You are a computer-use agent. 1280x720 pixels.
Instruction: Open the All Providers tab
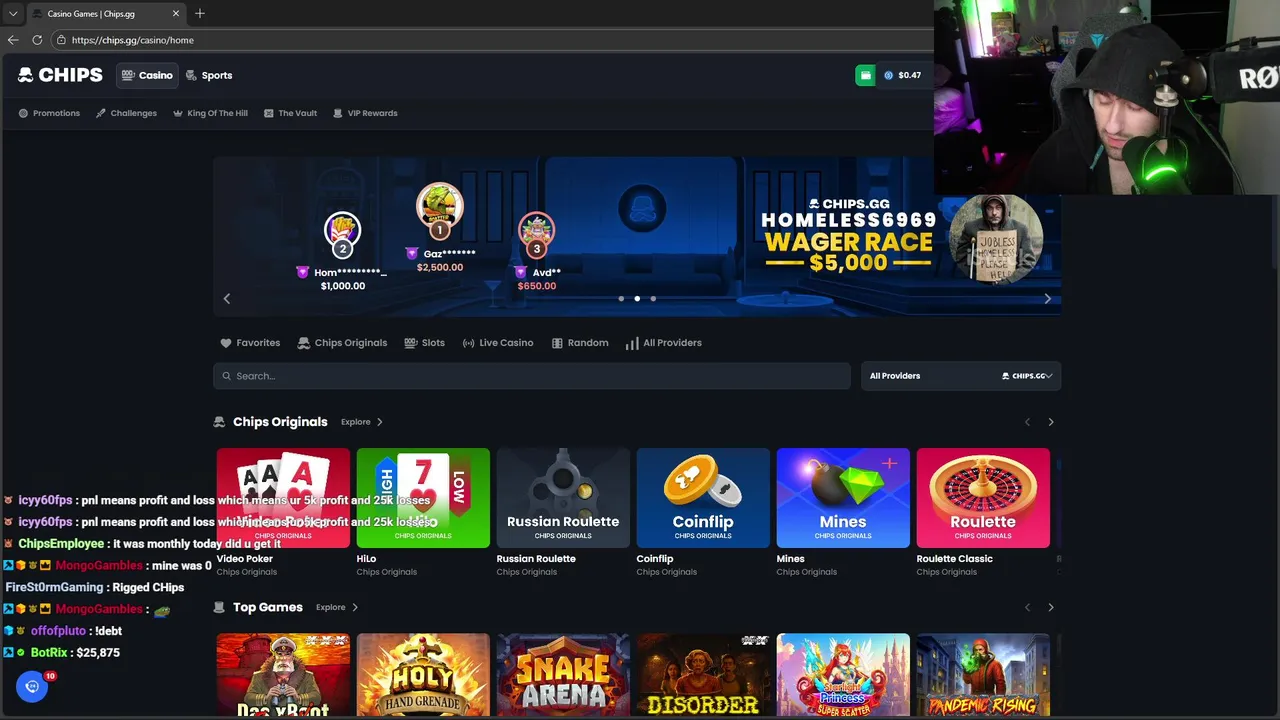663,343
